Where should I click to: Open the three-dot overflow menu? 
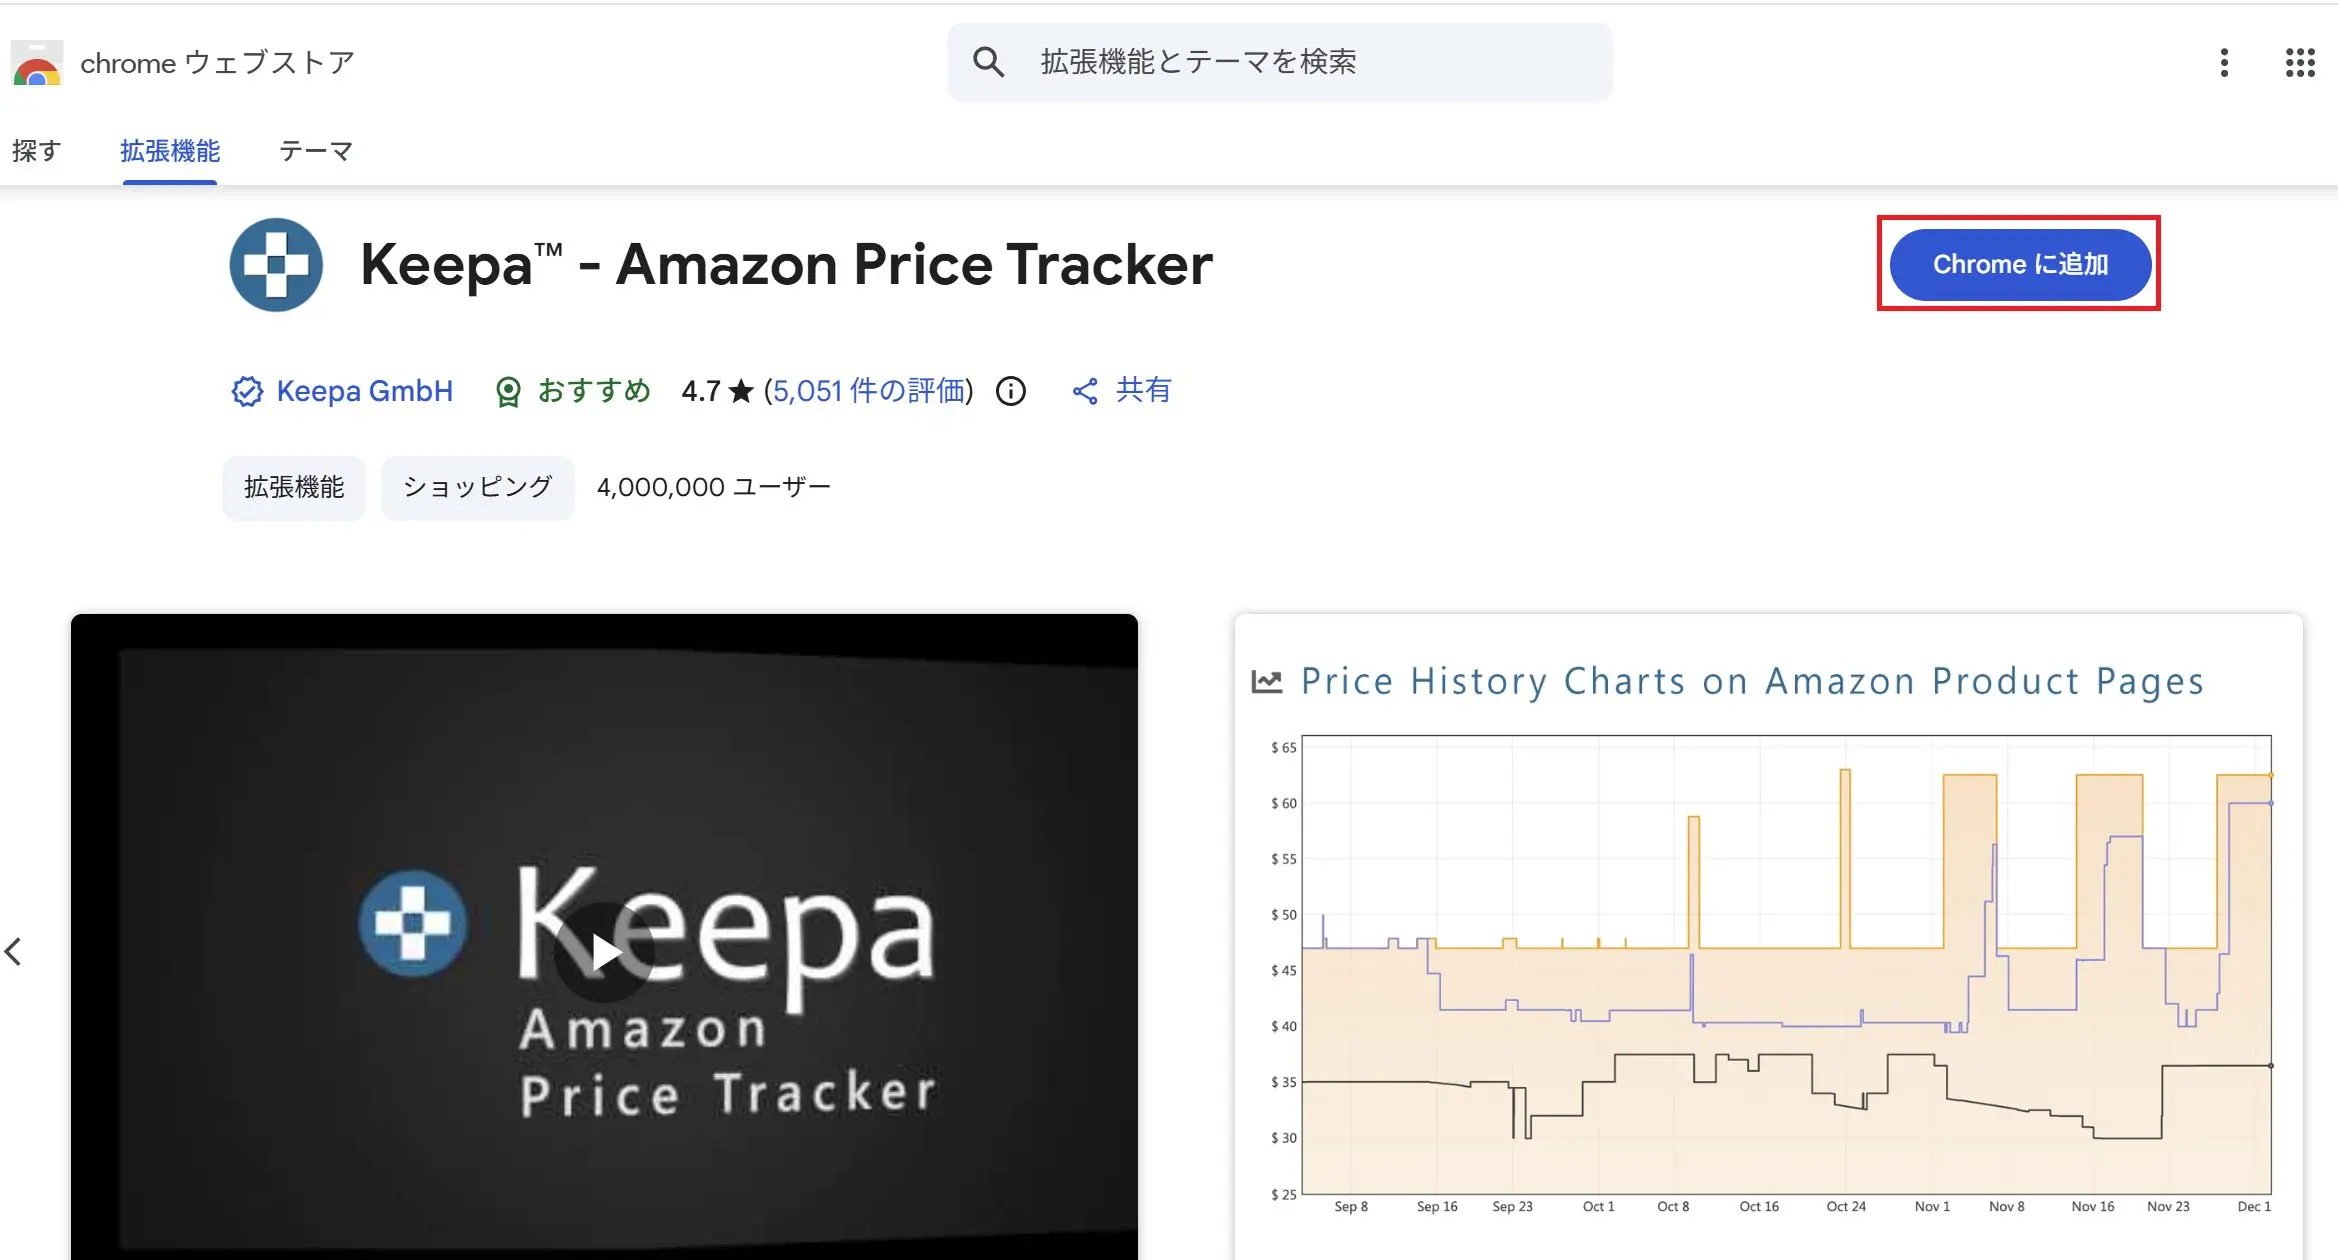tap(2224, 62)
